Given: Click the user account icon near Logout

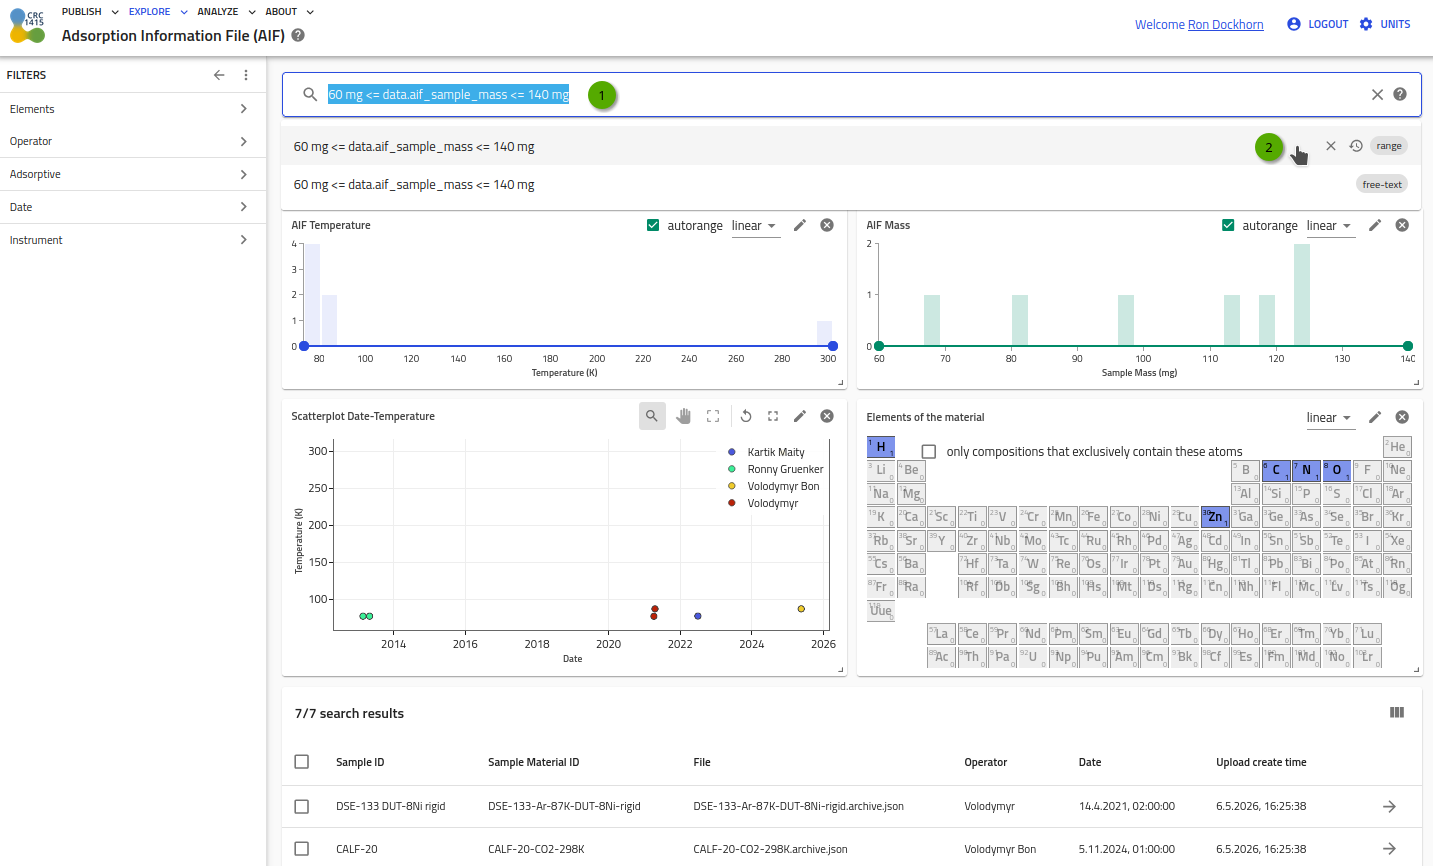Looking at the screenshot, I should point(1294,24).
